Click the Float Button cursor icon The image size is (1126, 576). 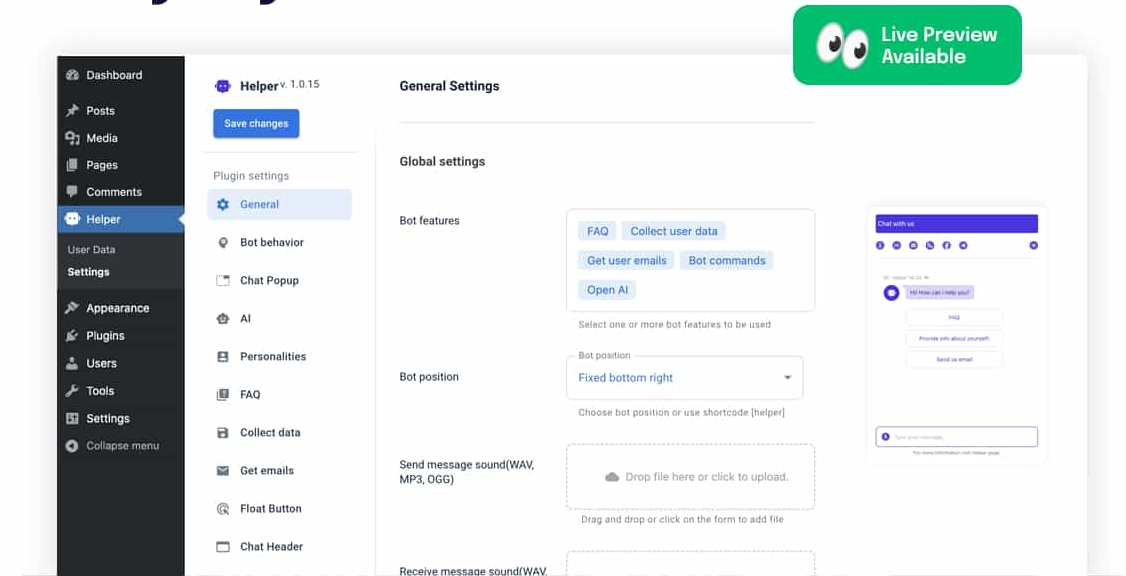(x=223, y=508)
